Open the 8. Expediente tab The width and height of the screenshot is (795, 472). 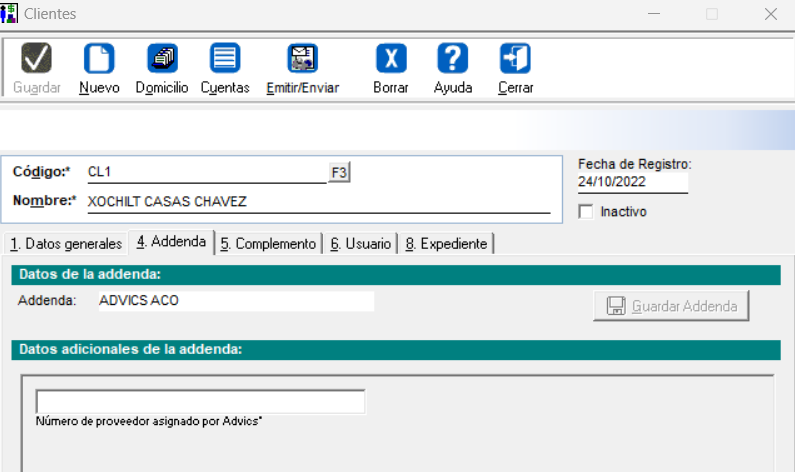click(446, 244)
